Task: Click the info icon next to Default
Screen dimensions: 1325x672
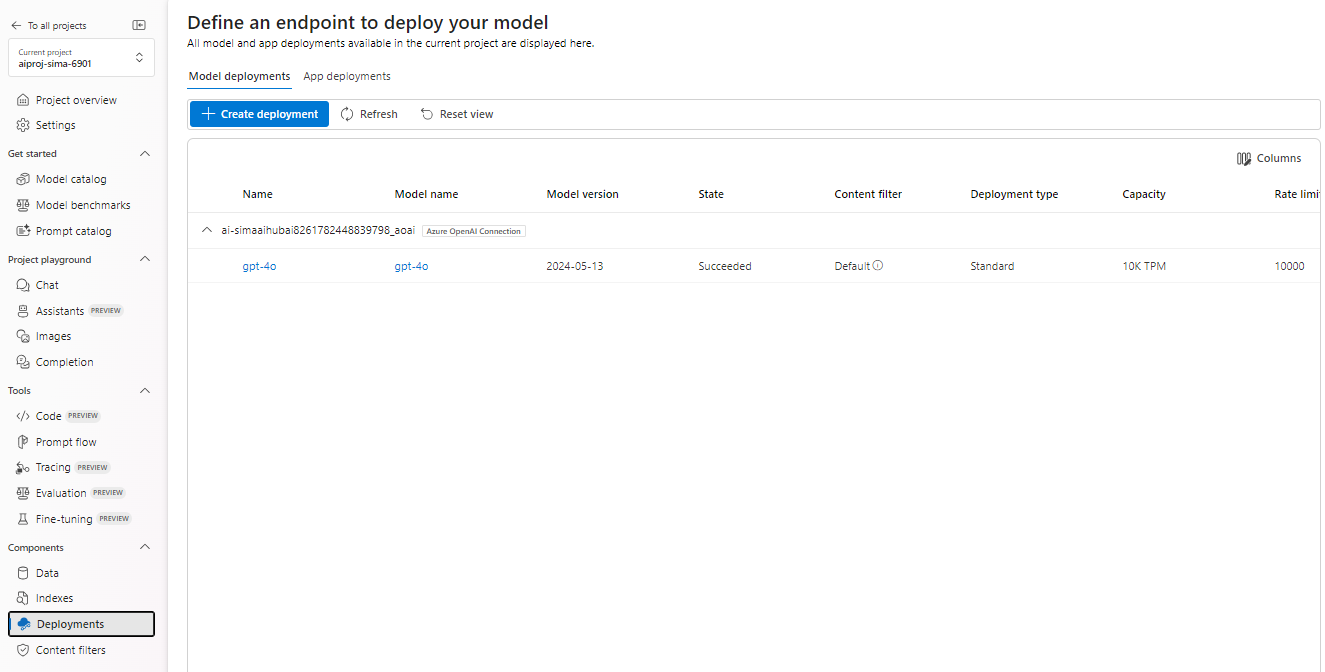Action: pyautogui.click(x=878, y=265)
